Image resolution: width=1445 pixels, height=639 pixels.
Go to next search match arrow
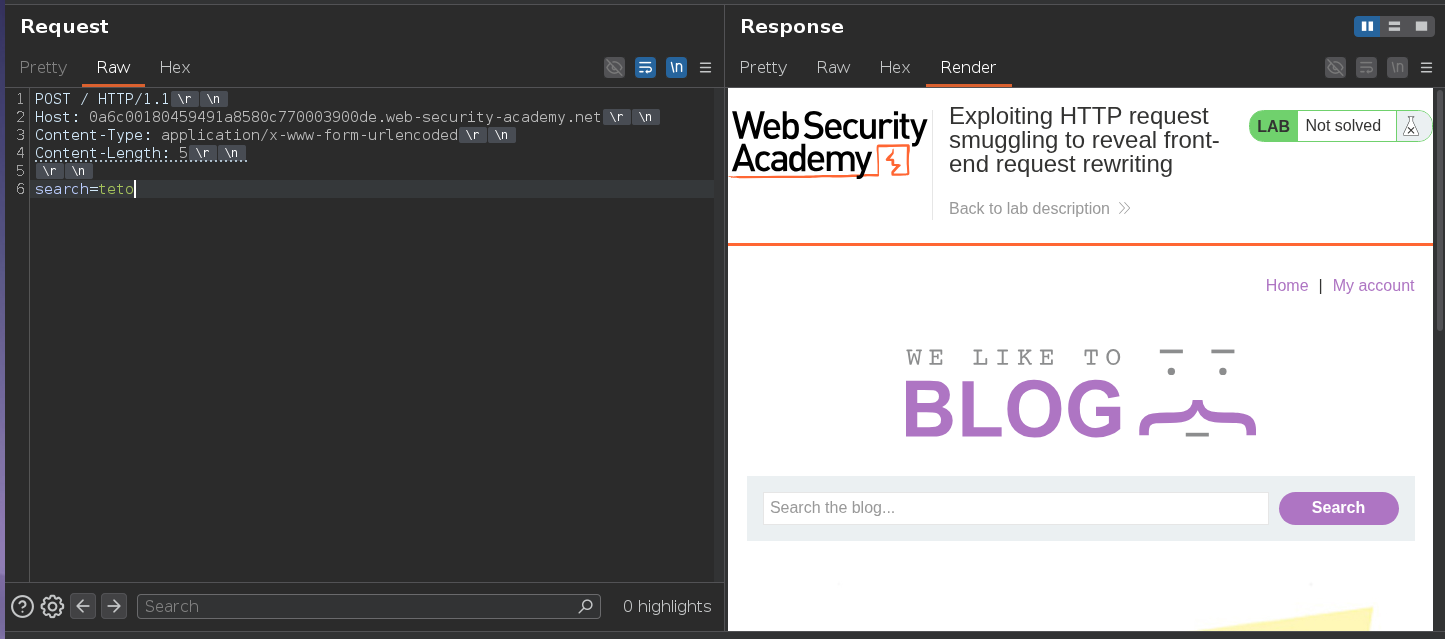pyautogui.click(x=114, y=606)
